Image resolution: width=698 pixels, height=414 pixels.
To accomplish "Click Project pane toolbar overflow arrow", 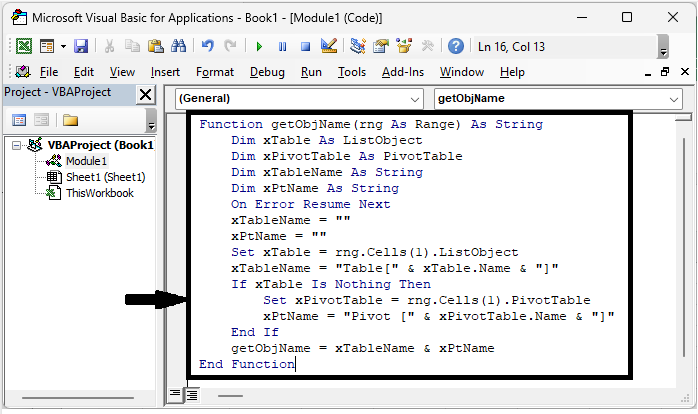I will 151,120.
